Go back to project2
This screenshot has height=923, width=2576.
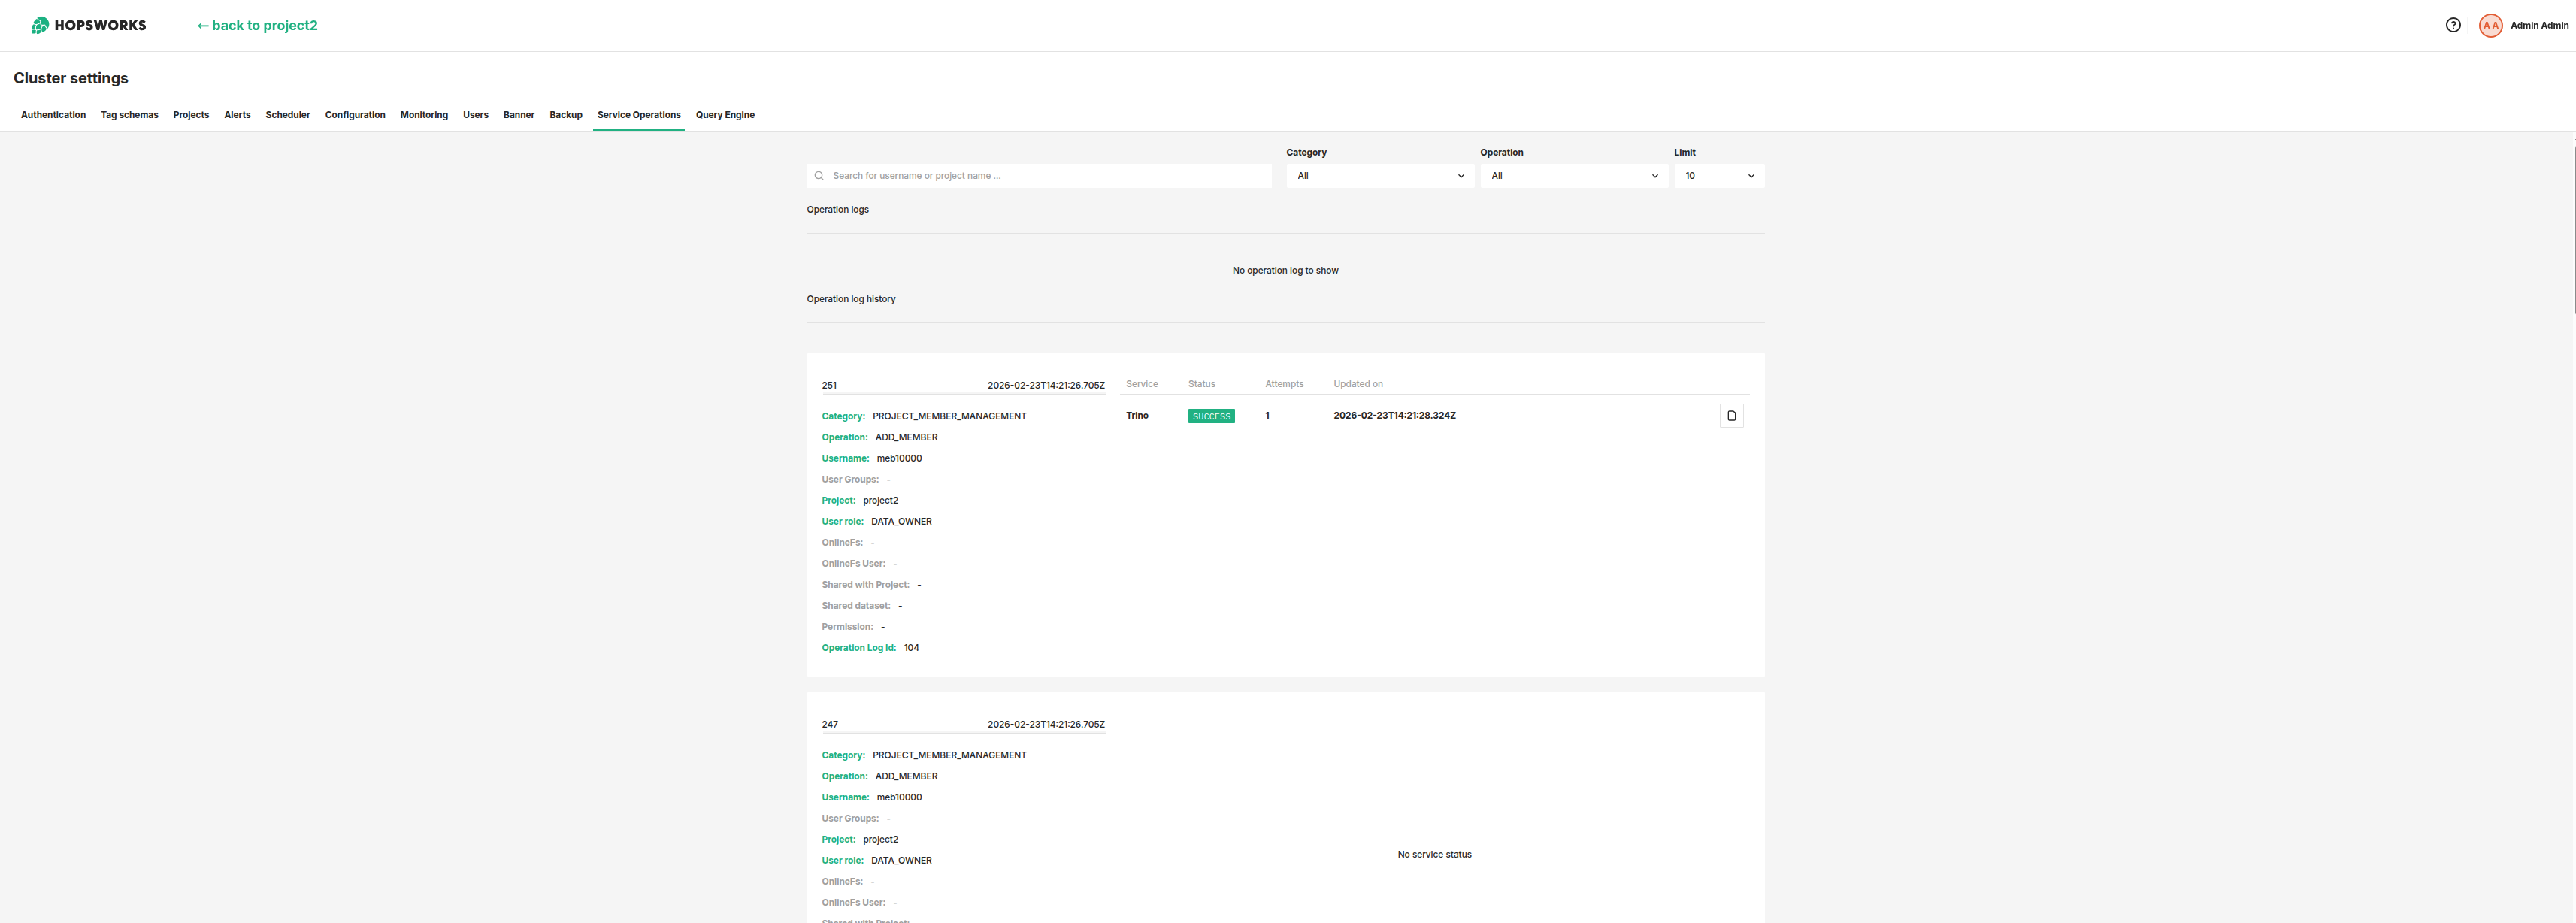click(x=257, y=25)
